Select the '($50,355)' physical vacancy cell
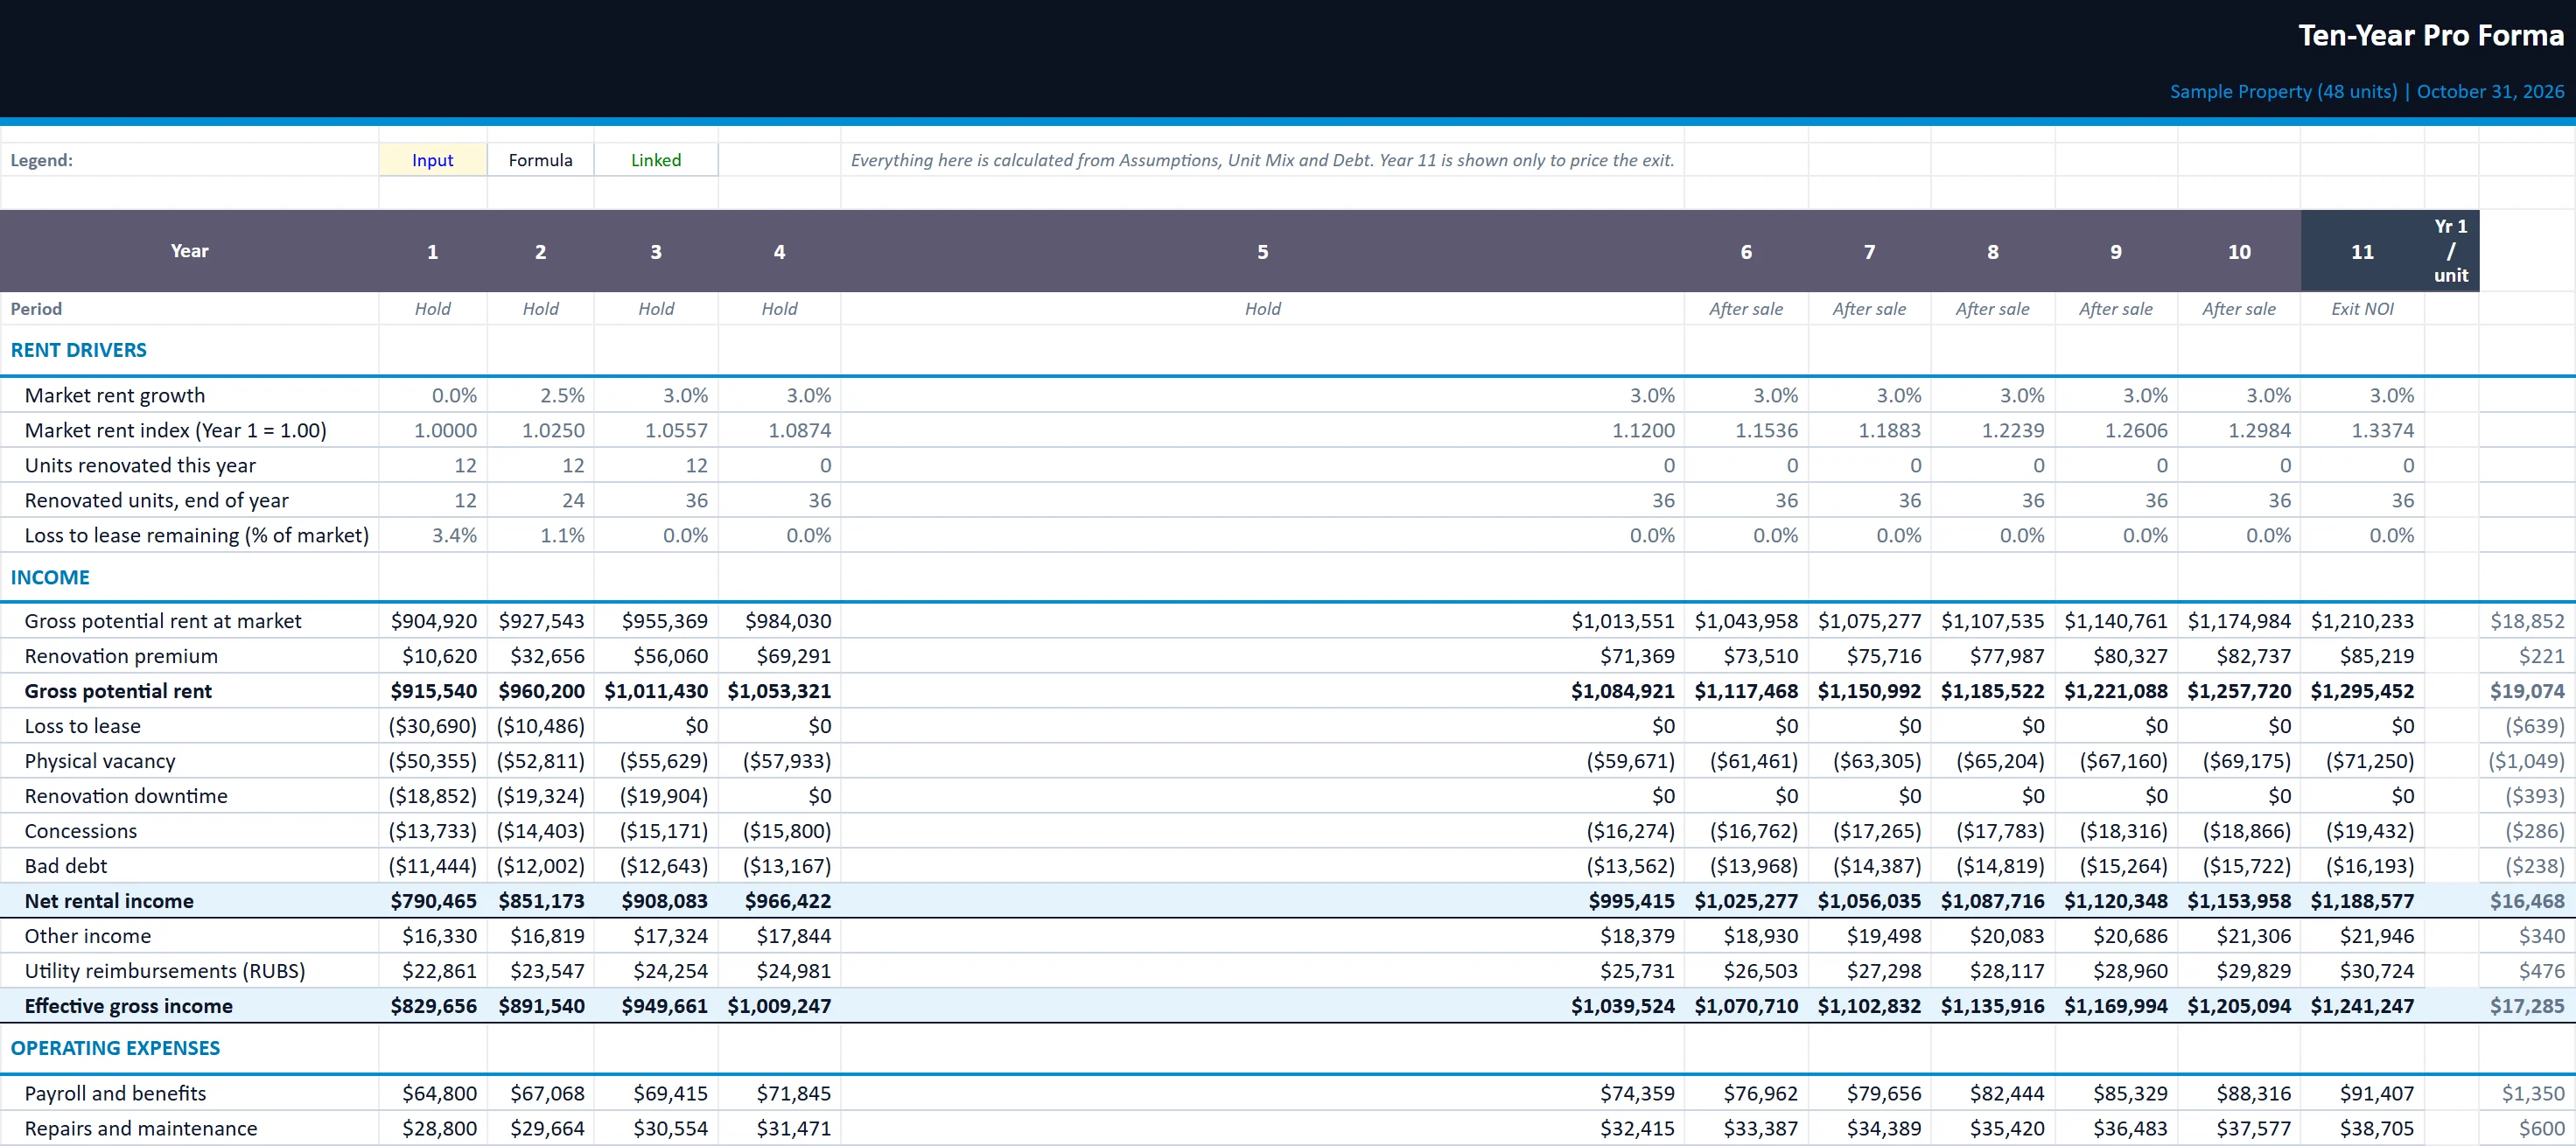Screen dimensions: 2576x1146 (432, 761)
